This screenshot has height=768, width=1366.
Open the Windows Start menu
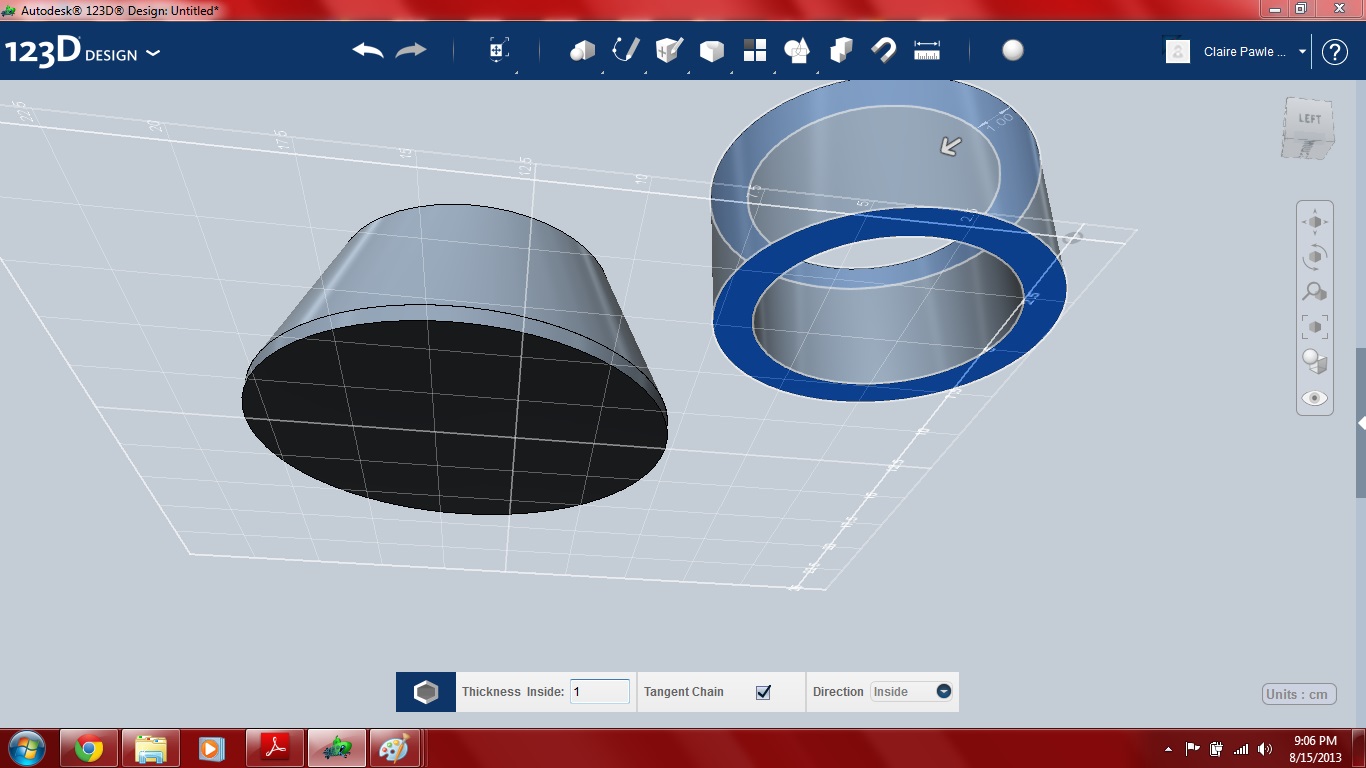click(26, 748)
